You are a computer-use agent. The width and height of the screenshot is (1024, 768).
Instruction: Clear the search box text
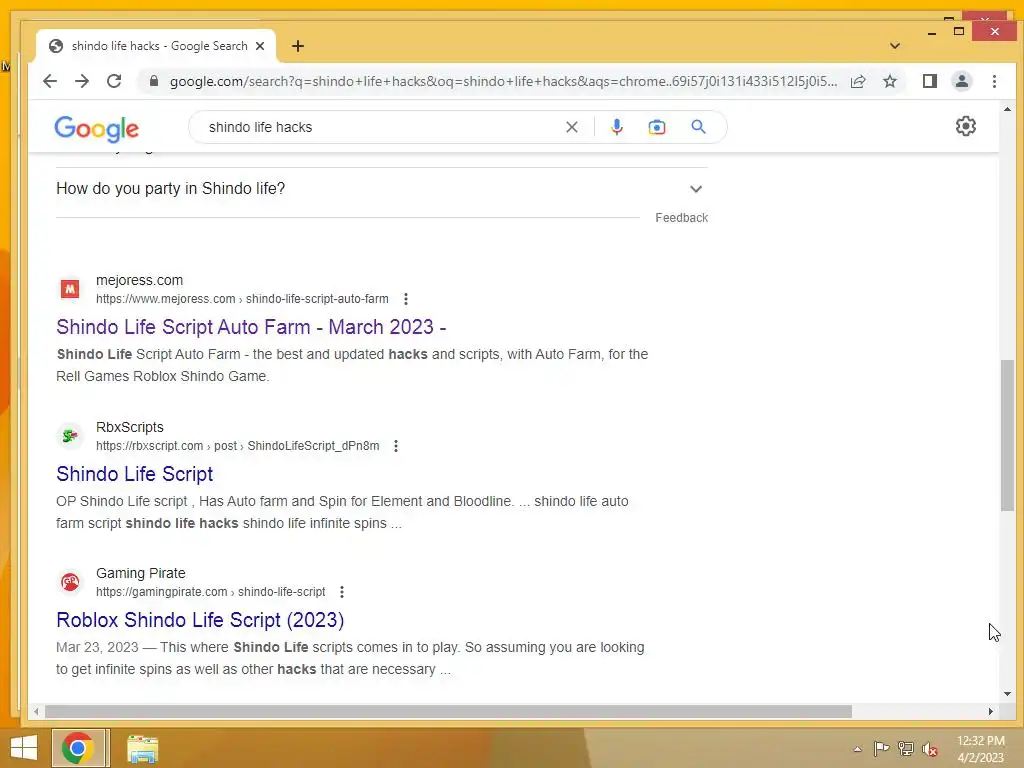[571, 127]
